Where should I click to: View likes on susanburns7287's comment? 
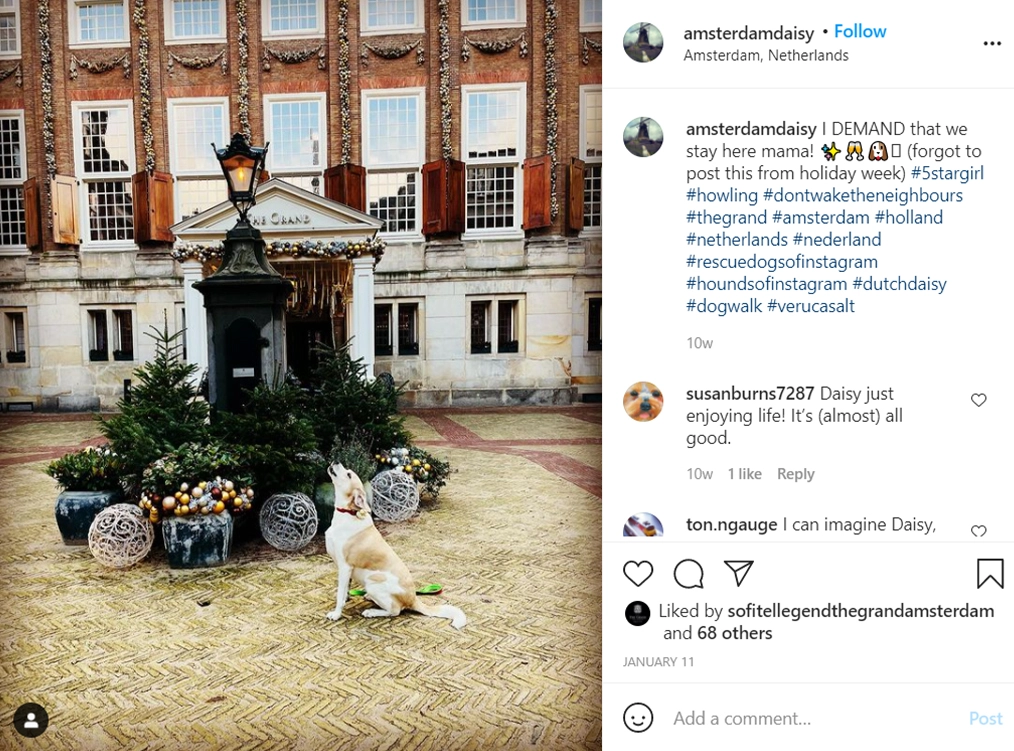tap(744, 474)
